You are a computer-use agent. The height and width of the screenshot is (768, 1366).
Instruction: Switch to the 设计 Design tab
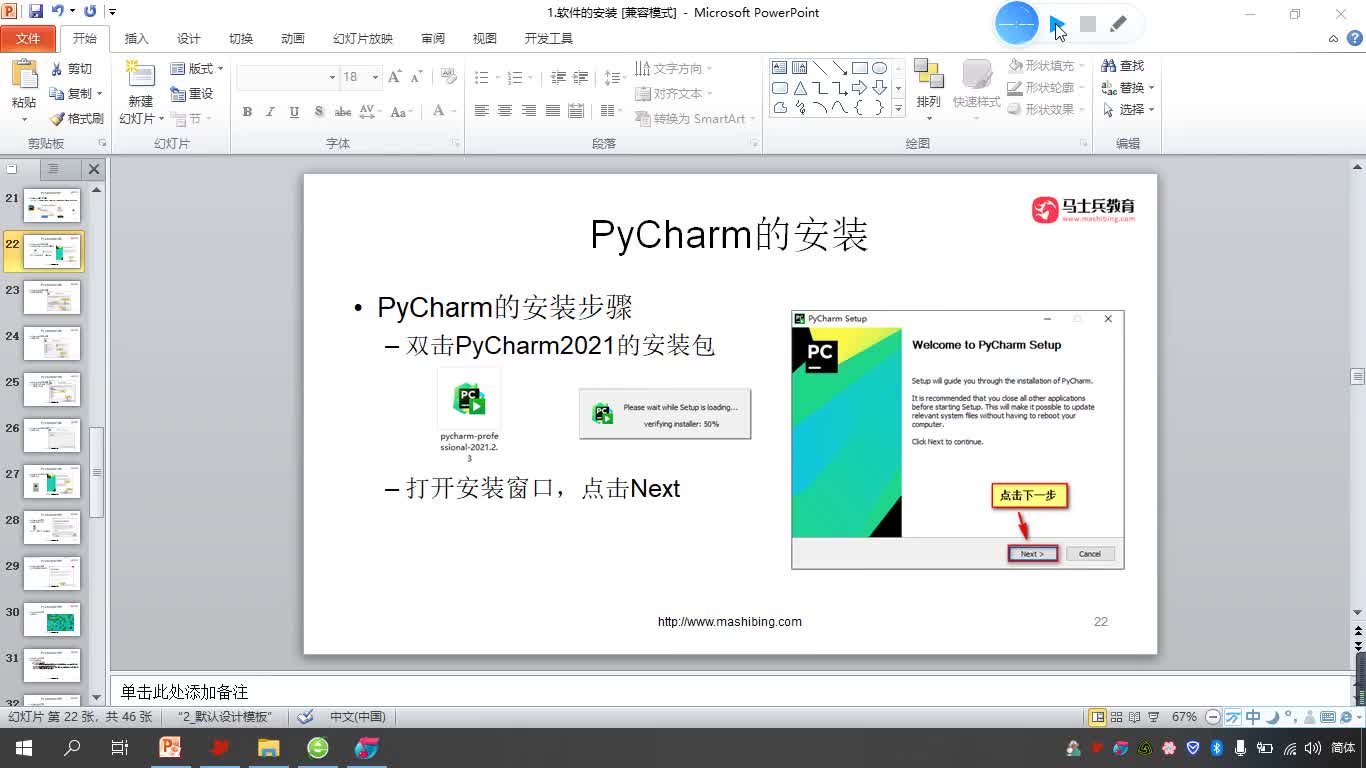coord(188,38)
